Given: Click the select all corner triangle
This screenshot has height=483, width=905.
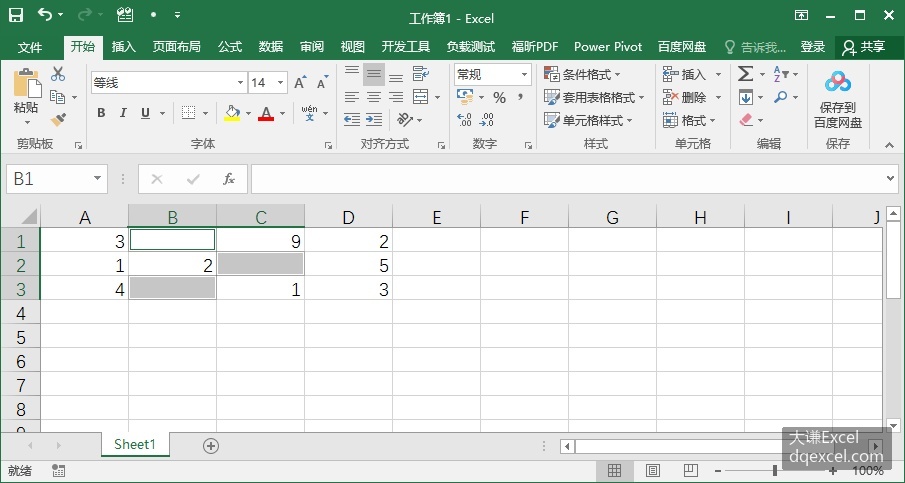Looking at the screenshot, I should click(29, 216).
